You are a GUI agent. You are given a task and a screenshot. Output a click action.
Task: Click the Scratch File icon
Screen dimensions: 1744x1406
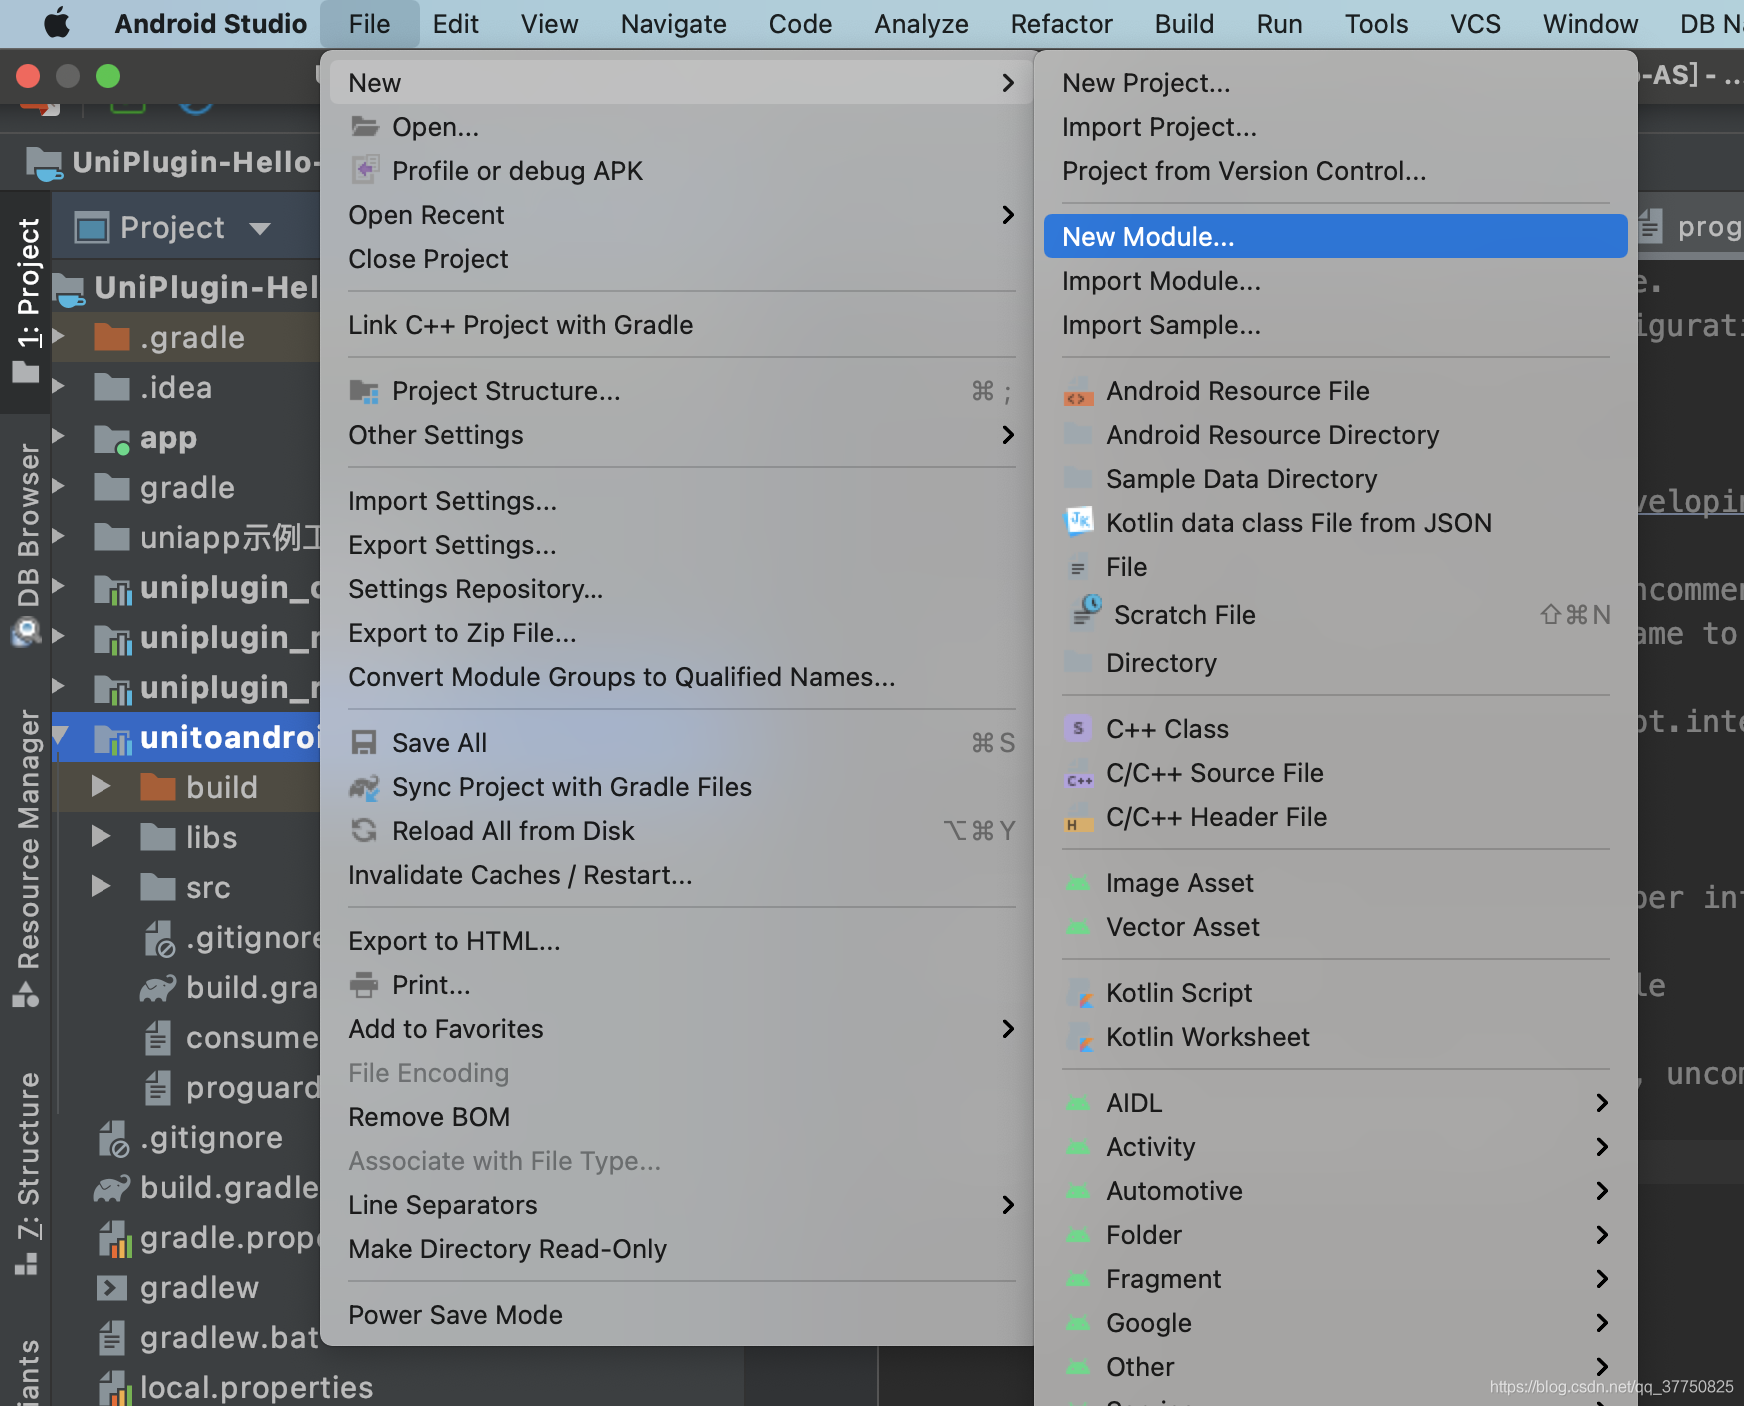pos(1085,612)
